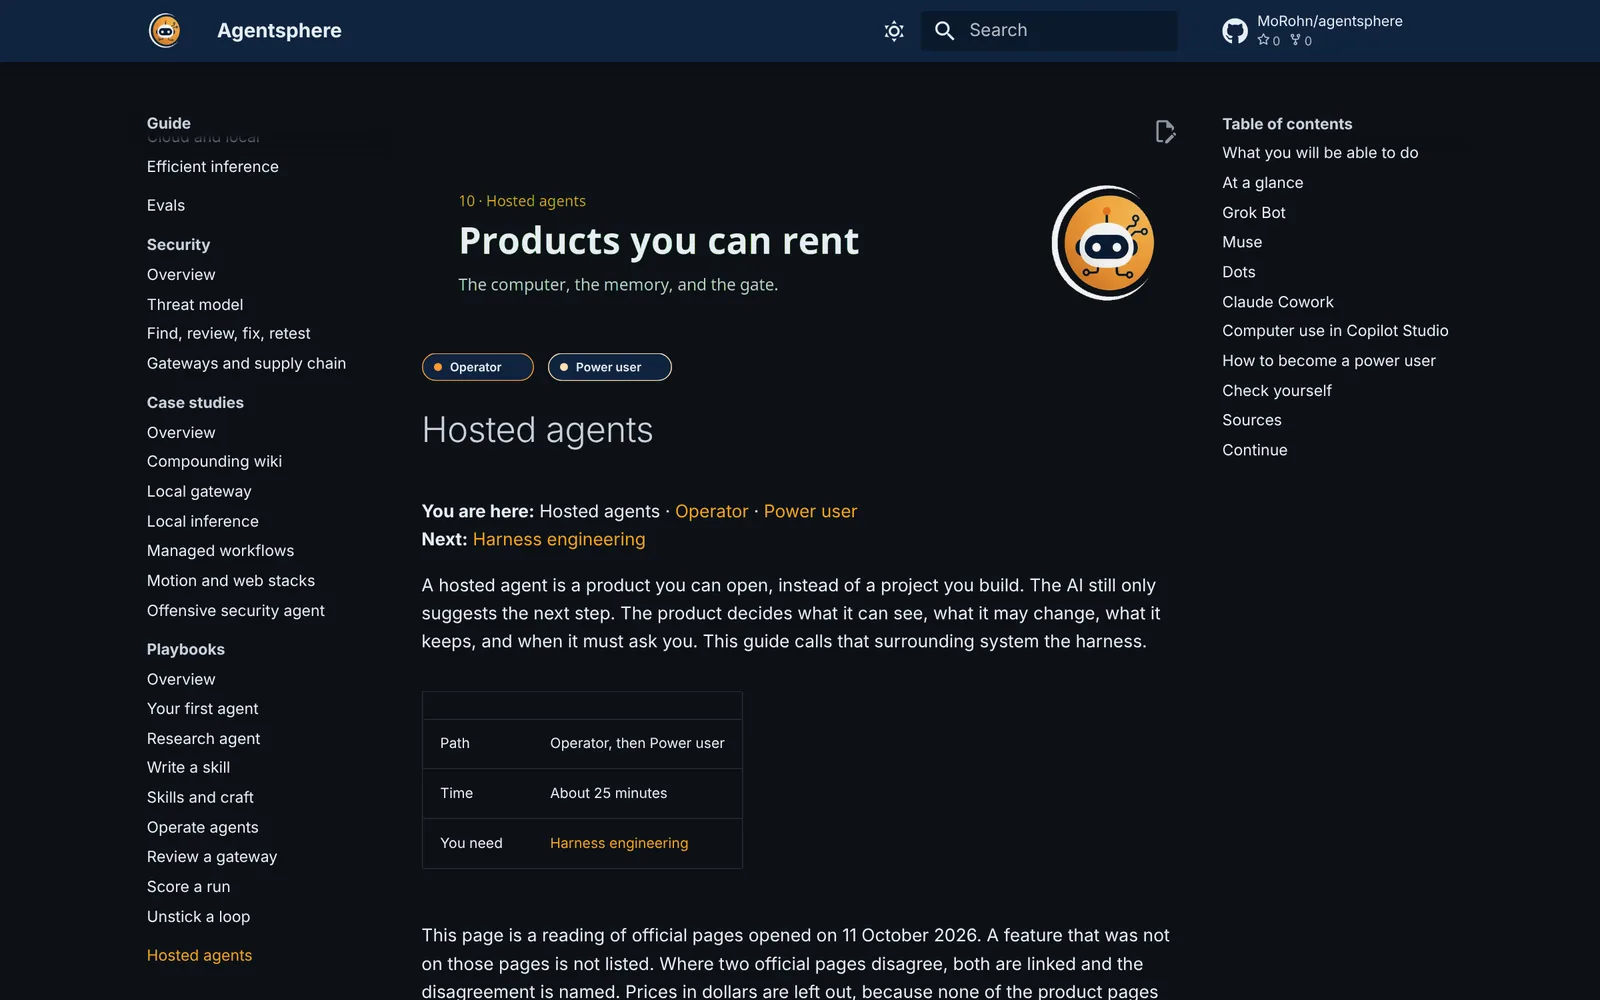Open Playbooks section heading
This screenshot has height=1000, width=1600.
(186, 650)
